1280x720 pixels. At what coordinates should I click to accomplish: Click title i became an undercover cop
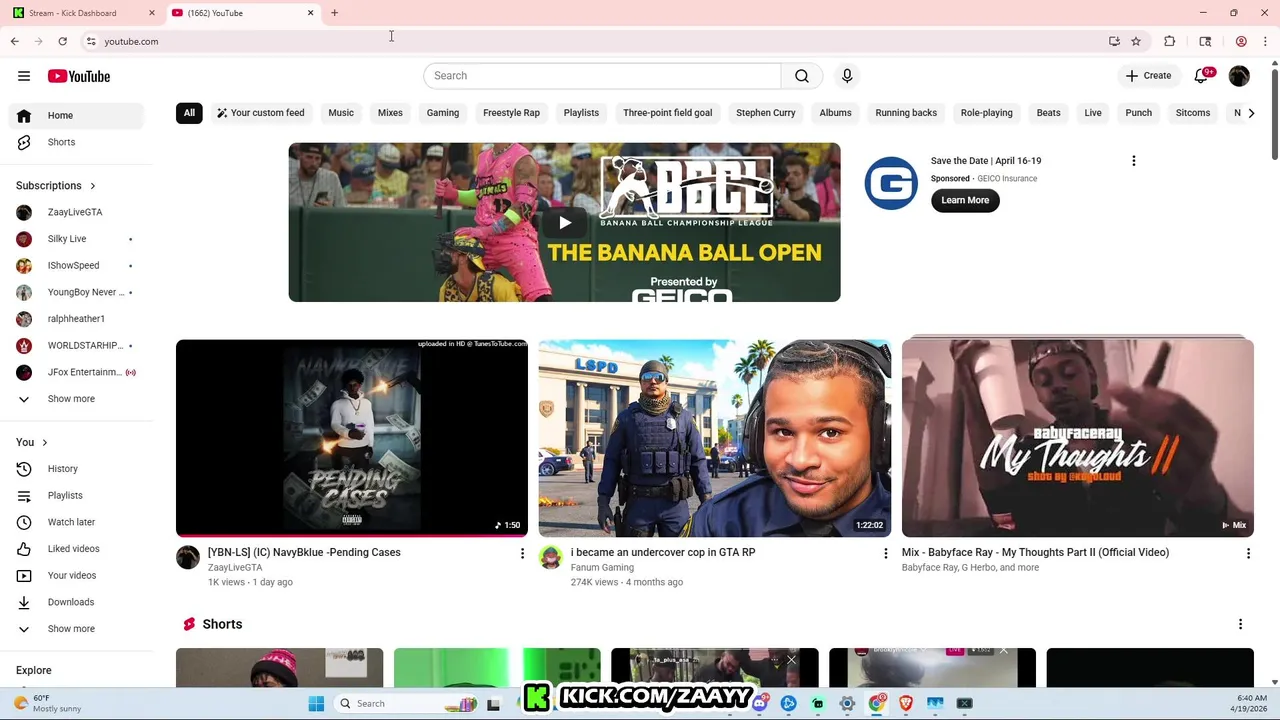pyautogui.click(x=663, y=552)
